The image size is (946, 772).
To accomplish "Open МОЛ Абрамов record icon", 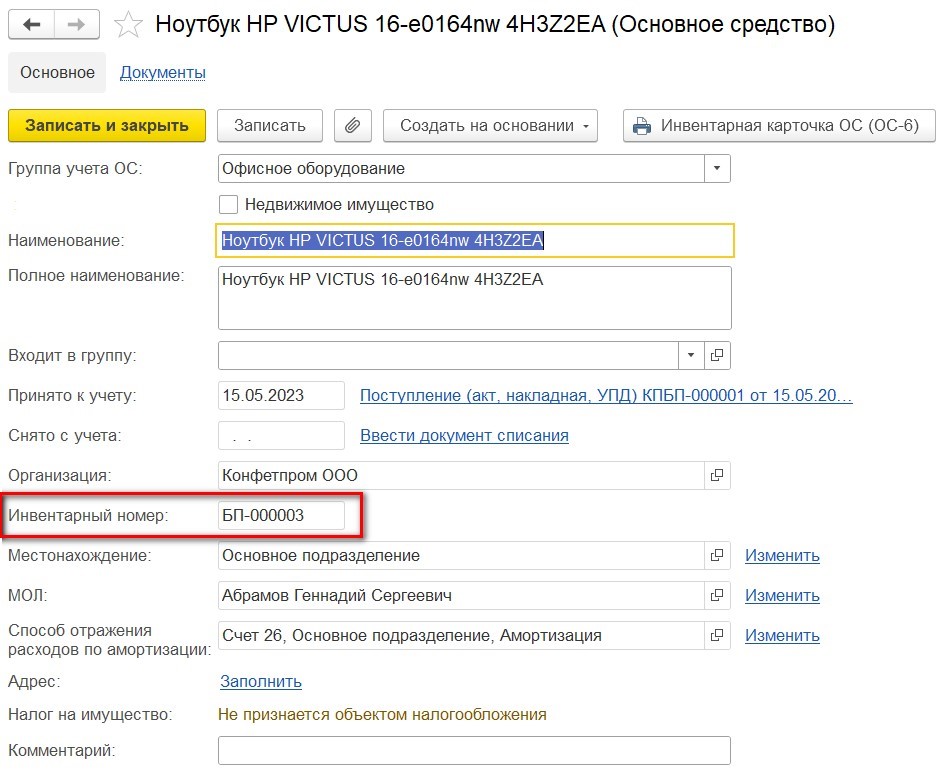I will [x=717, y=595].
